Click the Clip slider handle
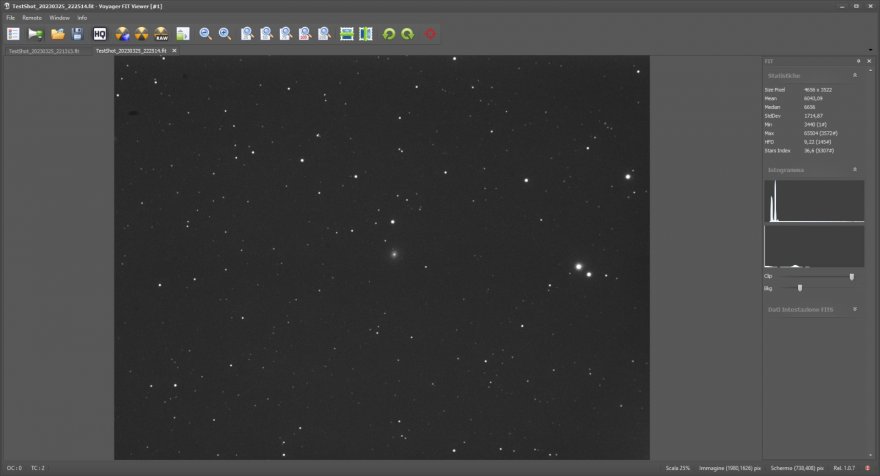 pyautogui.click(x=852, y=276)
